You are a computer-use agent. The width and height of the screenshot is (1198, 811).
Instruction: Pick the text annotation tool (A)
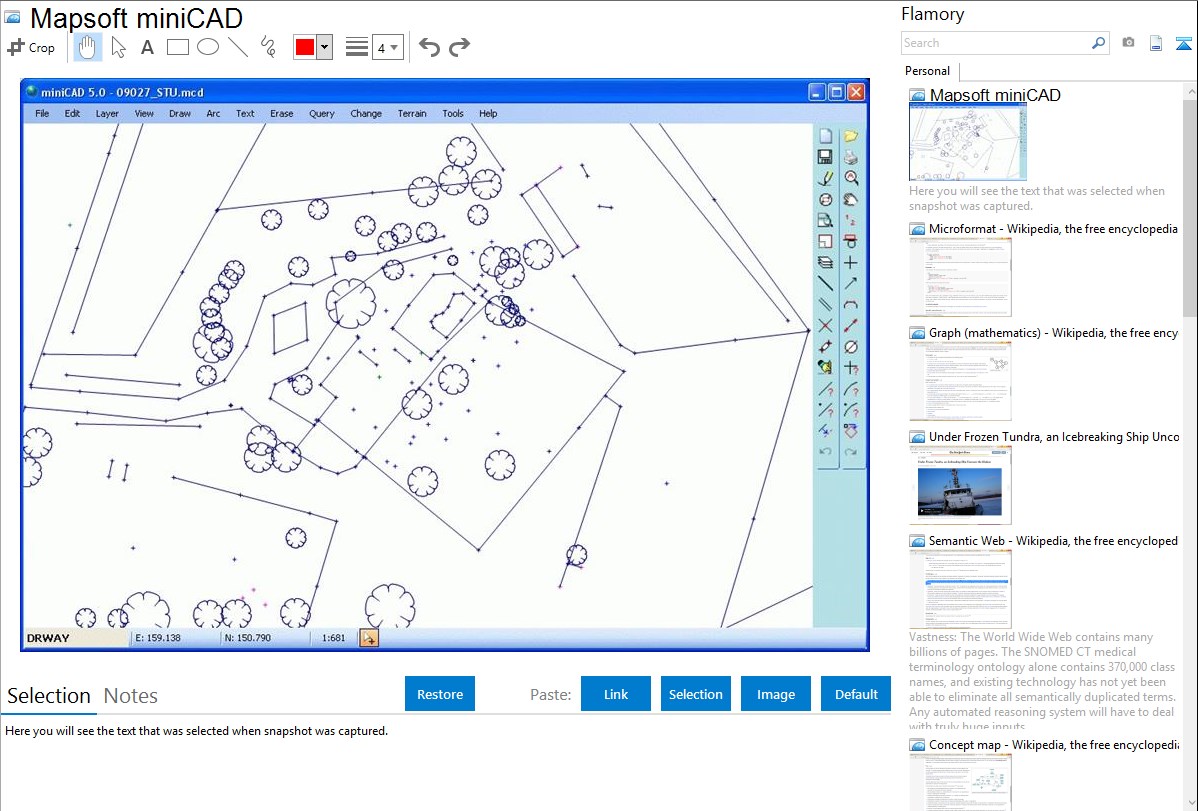147,47
